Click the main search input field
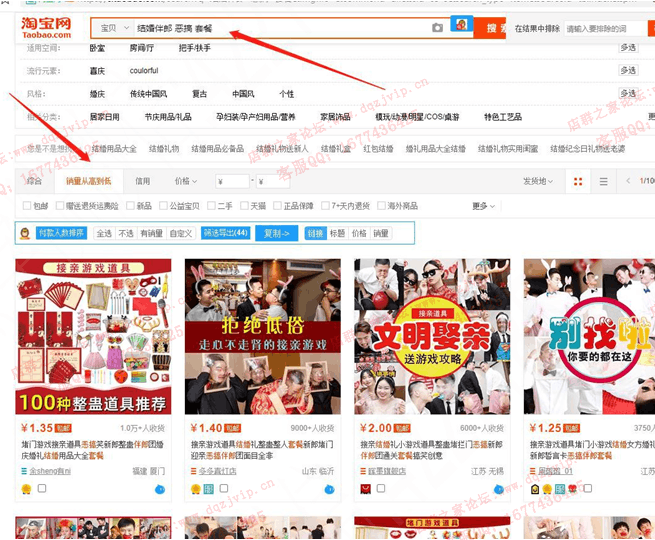 [x=282, y=28]
